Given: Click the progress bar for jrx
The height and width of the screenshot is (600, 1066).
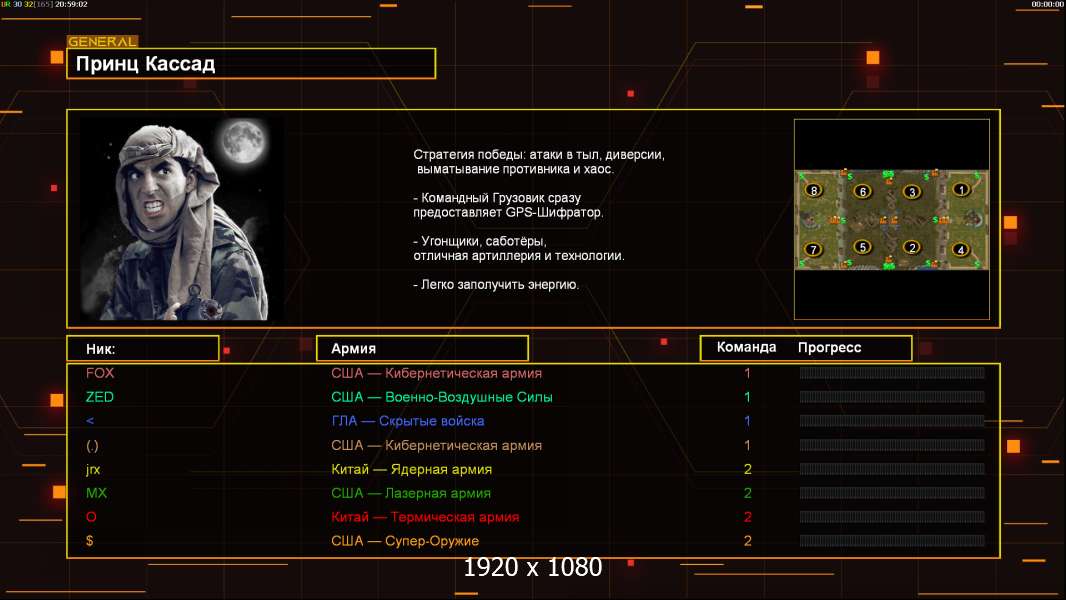Looking at the screenshot, I should pyautogui.click(x=892, y=470).
